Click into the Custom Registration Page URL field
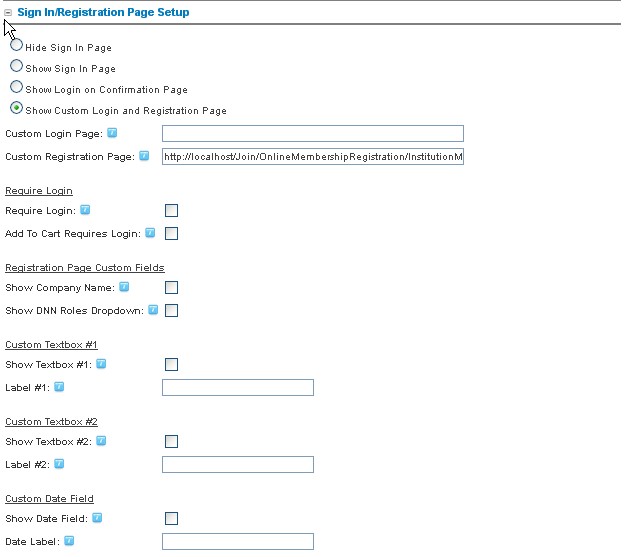 click(313, 157)
